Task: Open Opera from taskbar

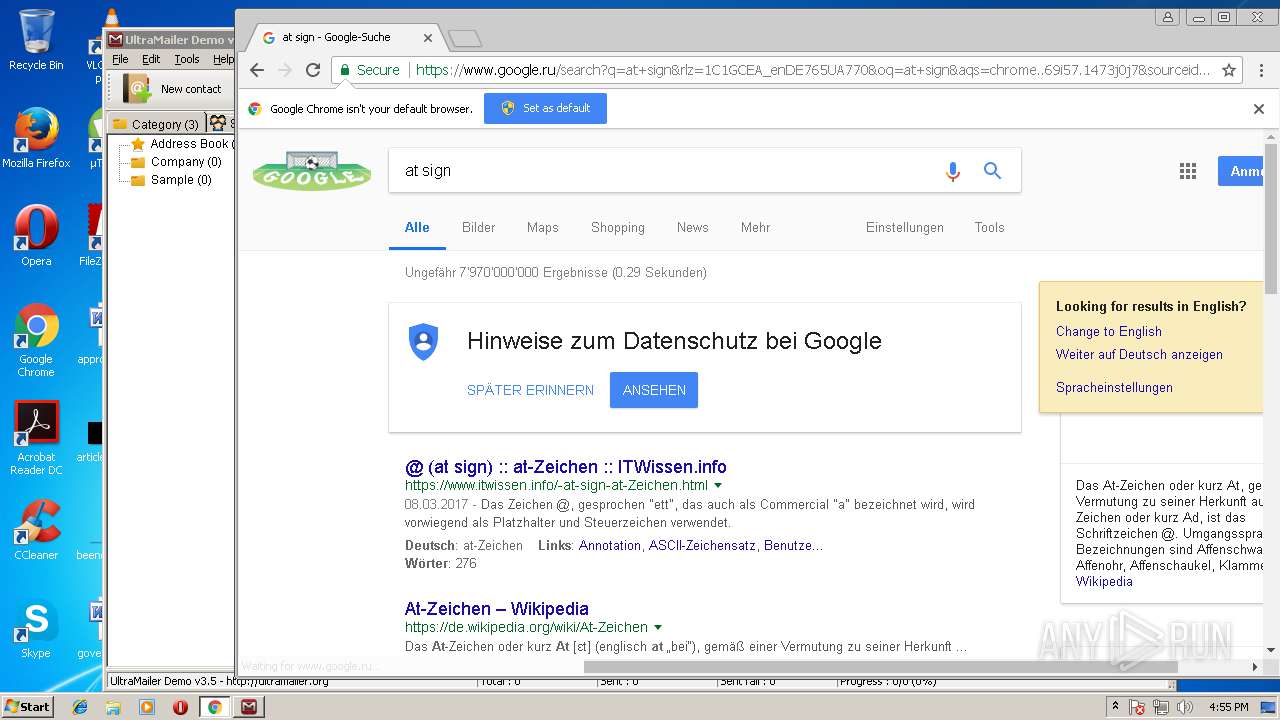Action: 181,707
